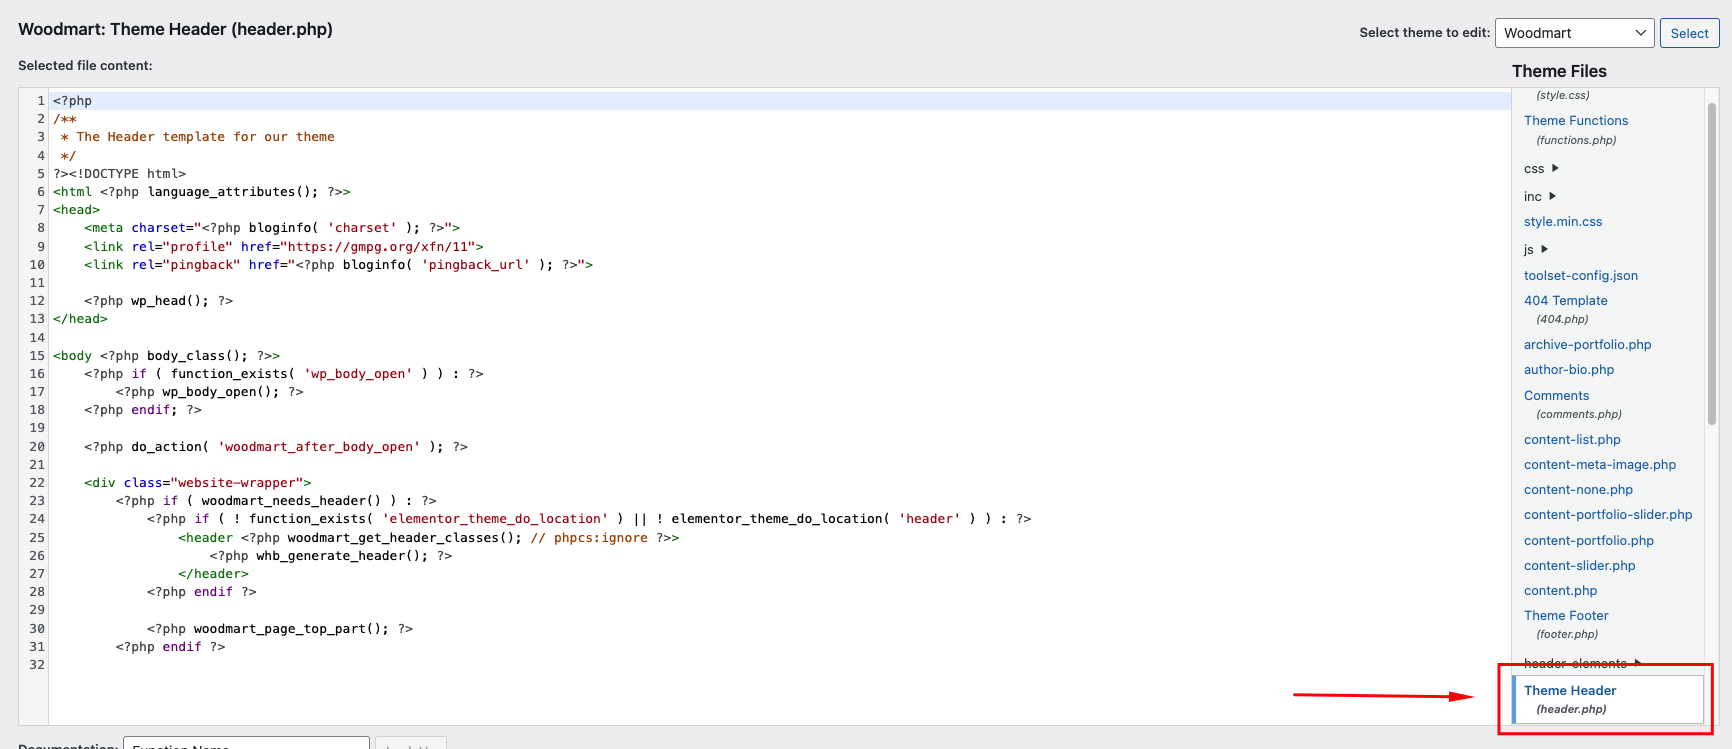Expand the js folder

point(1536,250)
